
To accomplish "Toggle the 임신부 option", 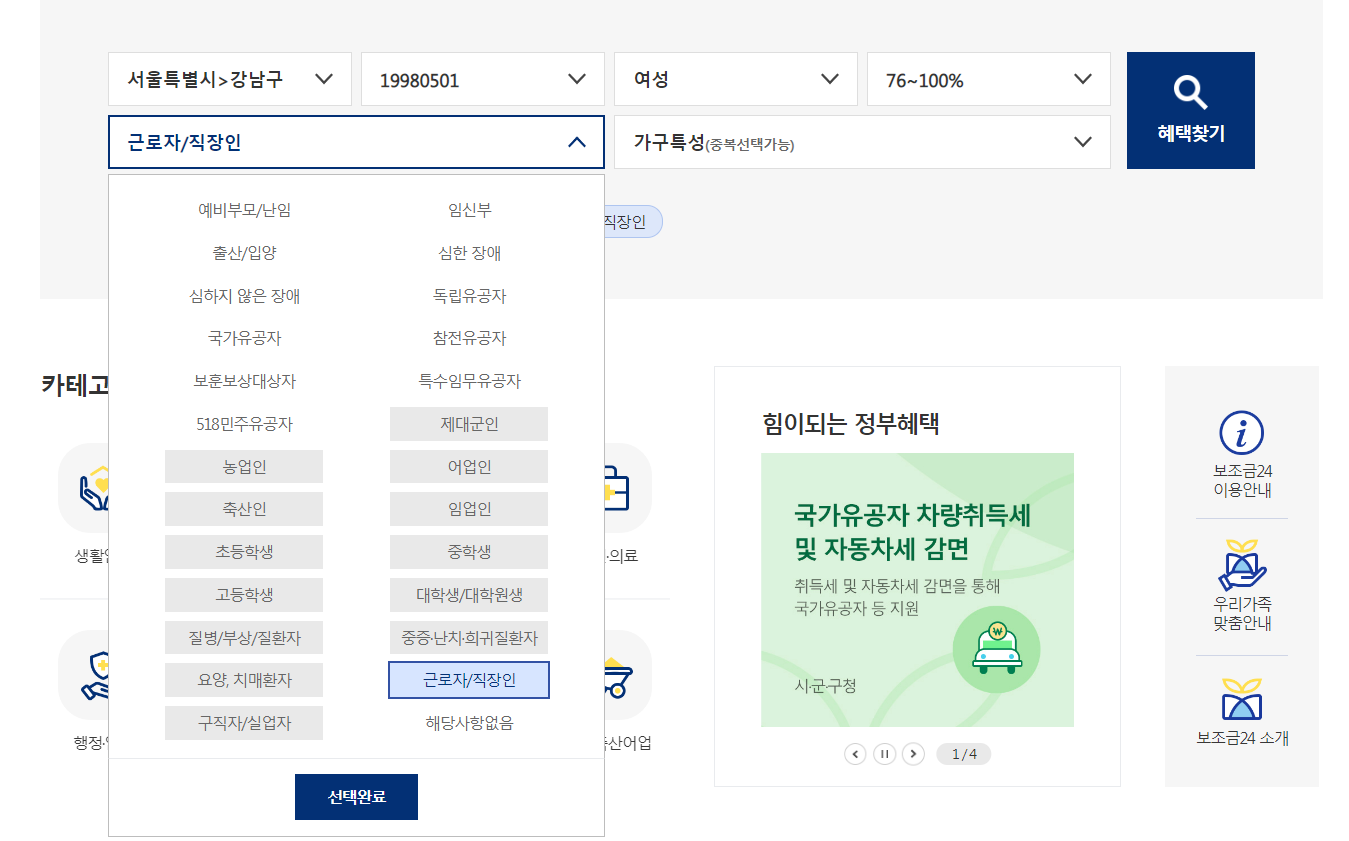I will tap(469, 210).
